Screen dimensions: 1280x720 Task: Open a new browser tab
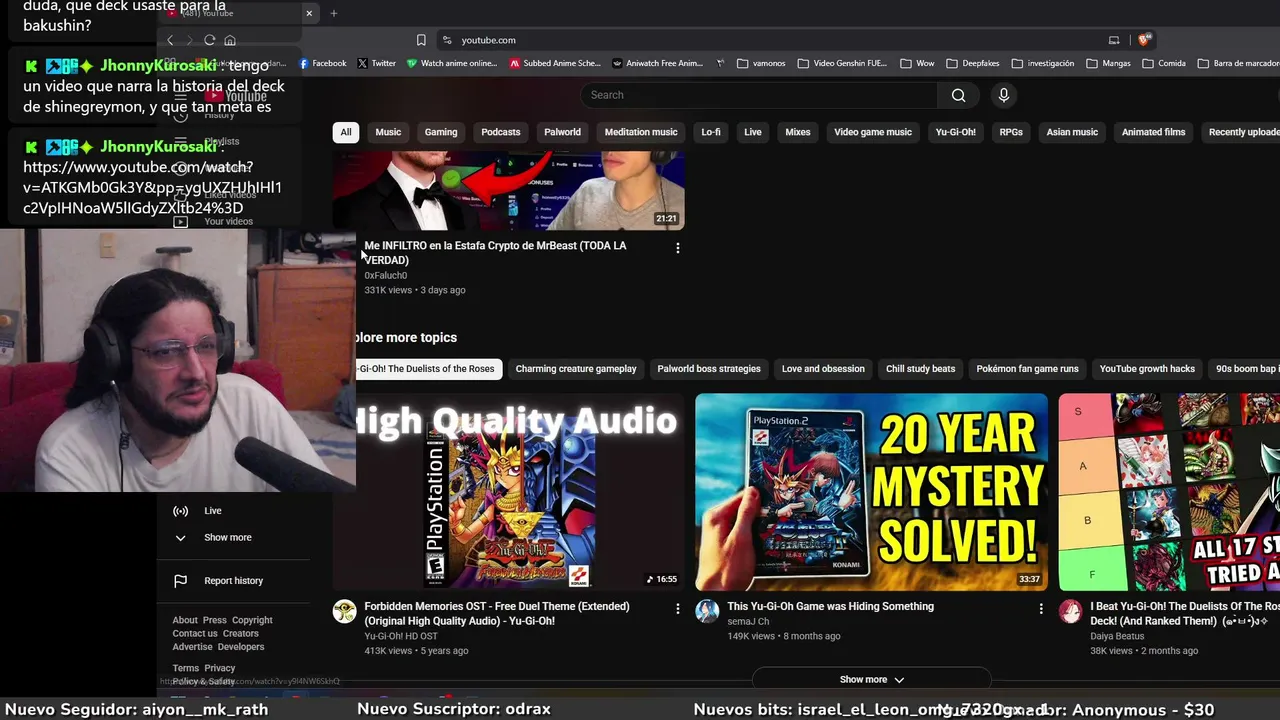334,13
